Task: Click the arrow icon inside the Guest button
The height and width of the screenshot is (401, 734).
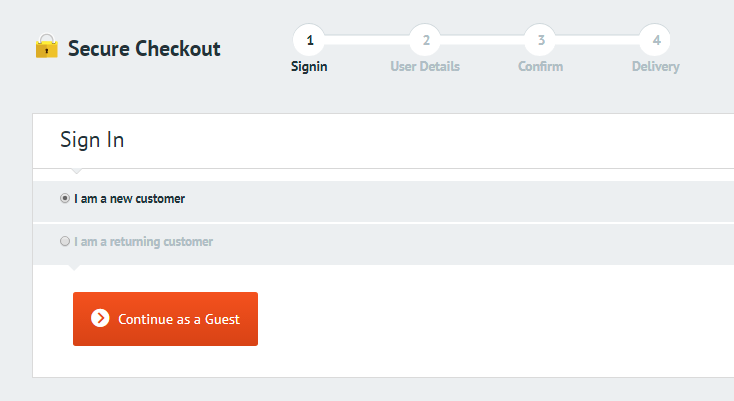Action: 100,318
